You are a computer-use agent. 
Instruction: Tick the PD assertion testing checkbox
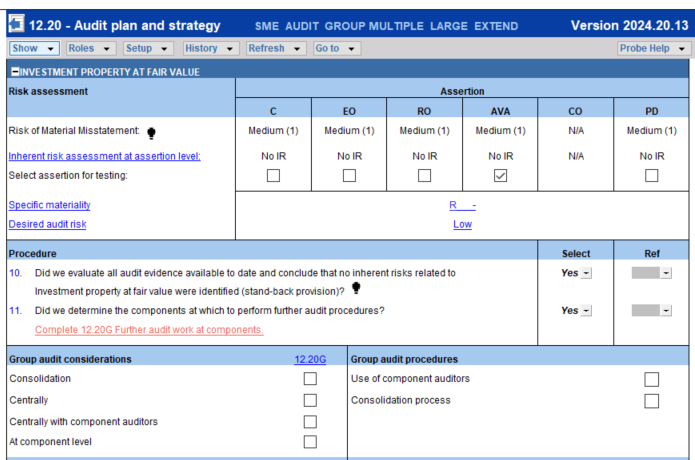[x=652, y=175]
